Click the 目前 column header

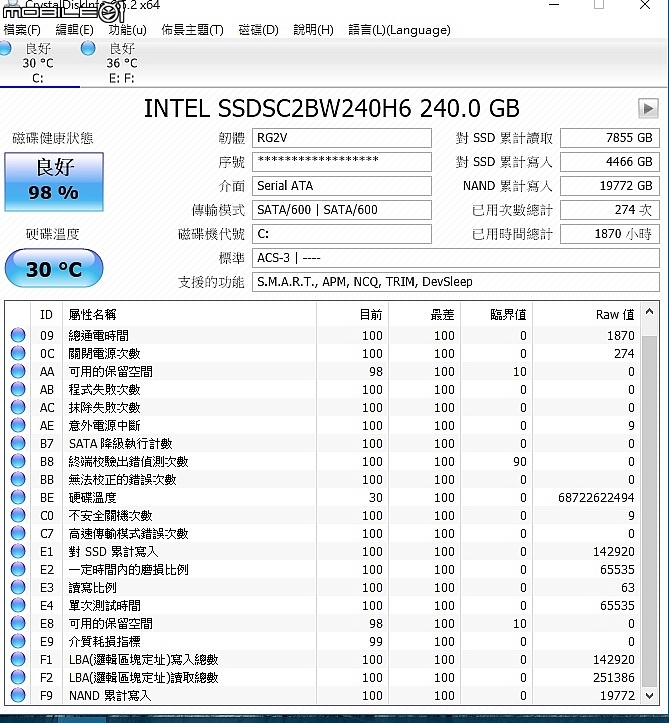(x=353, y=314)
